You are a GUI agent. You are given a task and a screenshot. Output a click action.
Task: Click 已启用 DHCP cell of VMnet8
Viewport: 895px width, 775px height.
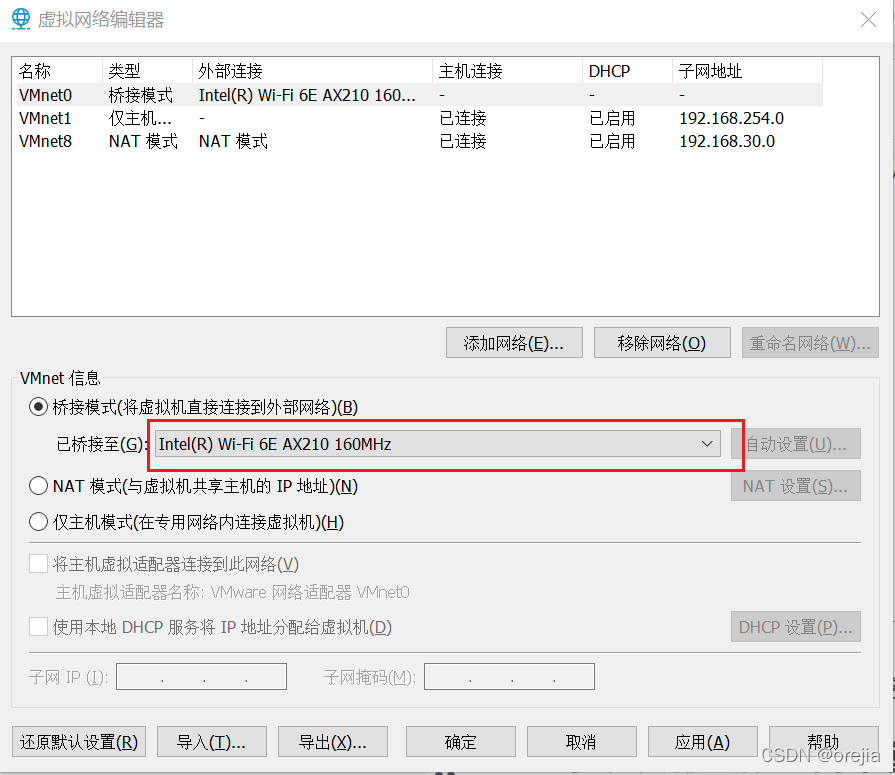(x=612, y=141)
